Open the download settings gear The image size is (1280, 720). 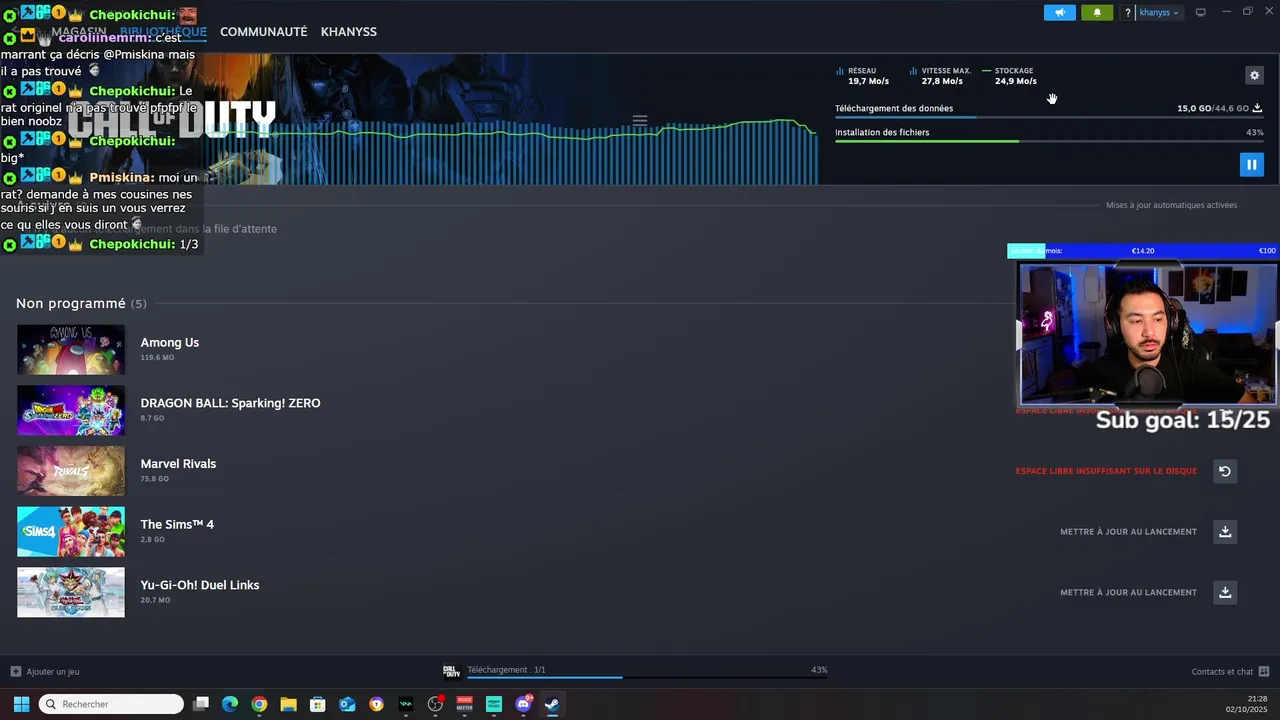(1254, 76)
